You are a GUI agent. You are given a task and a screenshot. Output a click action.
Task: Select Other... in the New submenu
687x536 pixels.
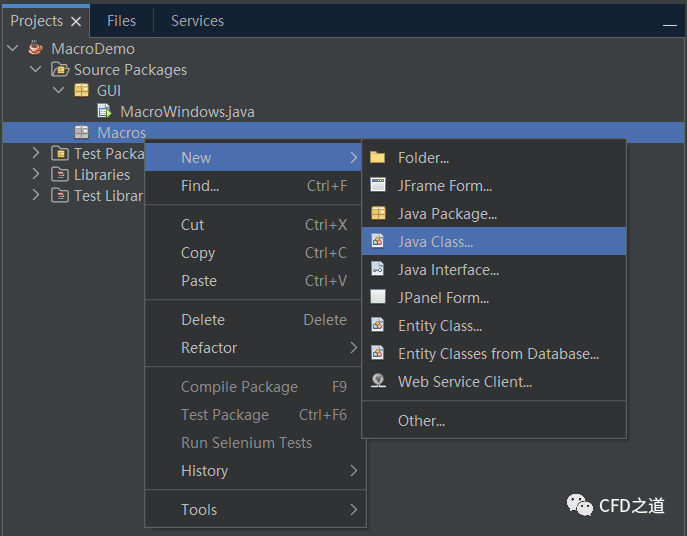pos(421,421)
